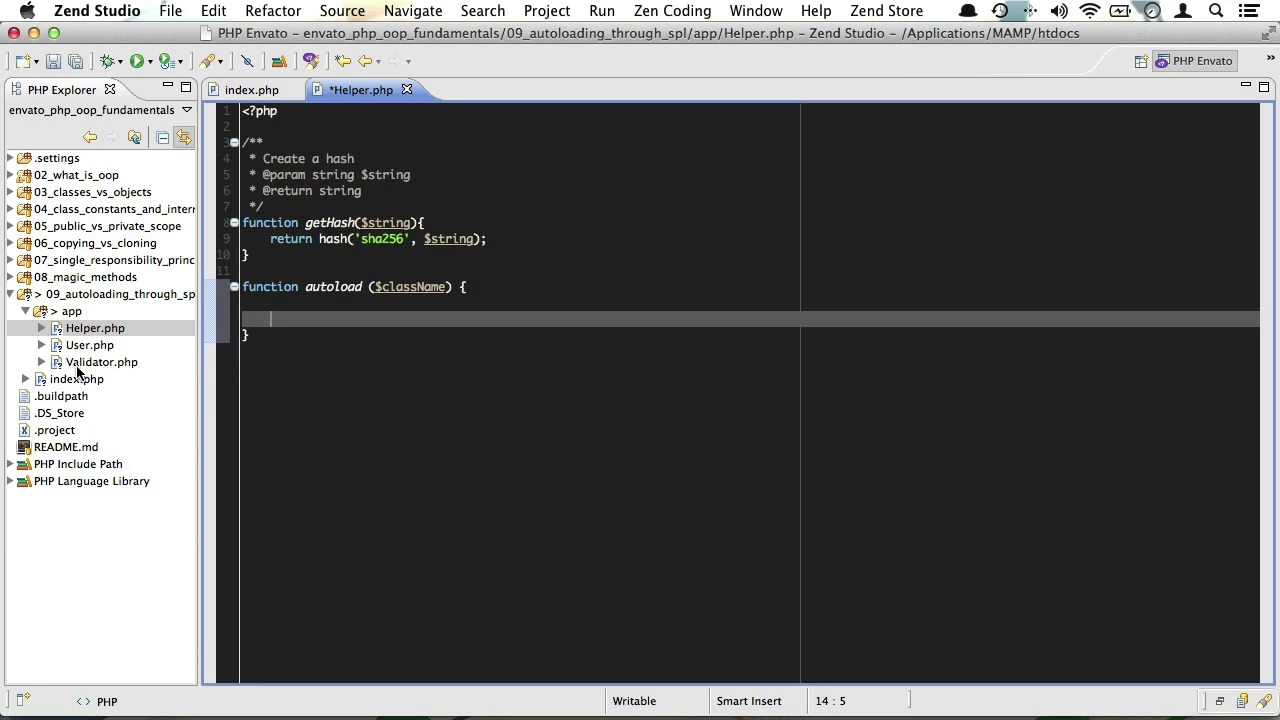This screenshot has width=1280, height=720.
Task: Start debugging with the bug icon
Action: click(107, 61)
